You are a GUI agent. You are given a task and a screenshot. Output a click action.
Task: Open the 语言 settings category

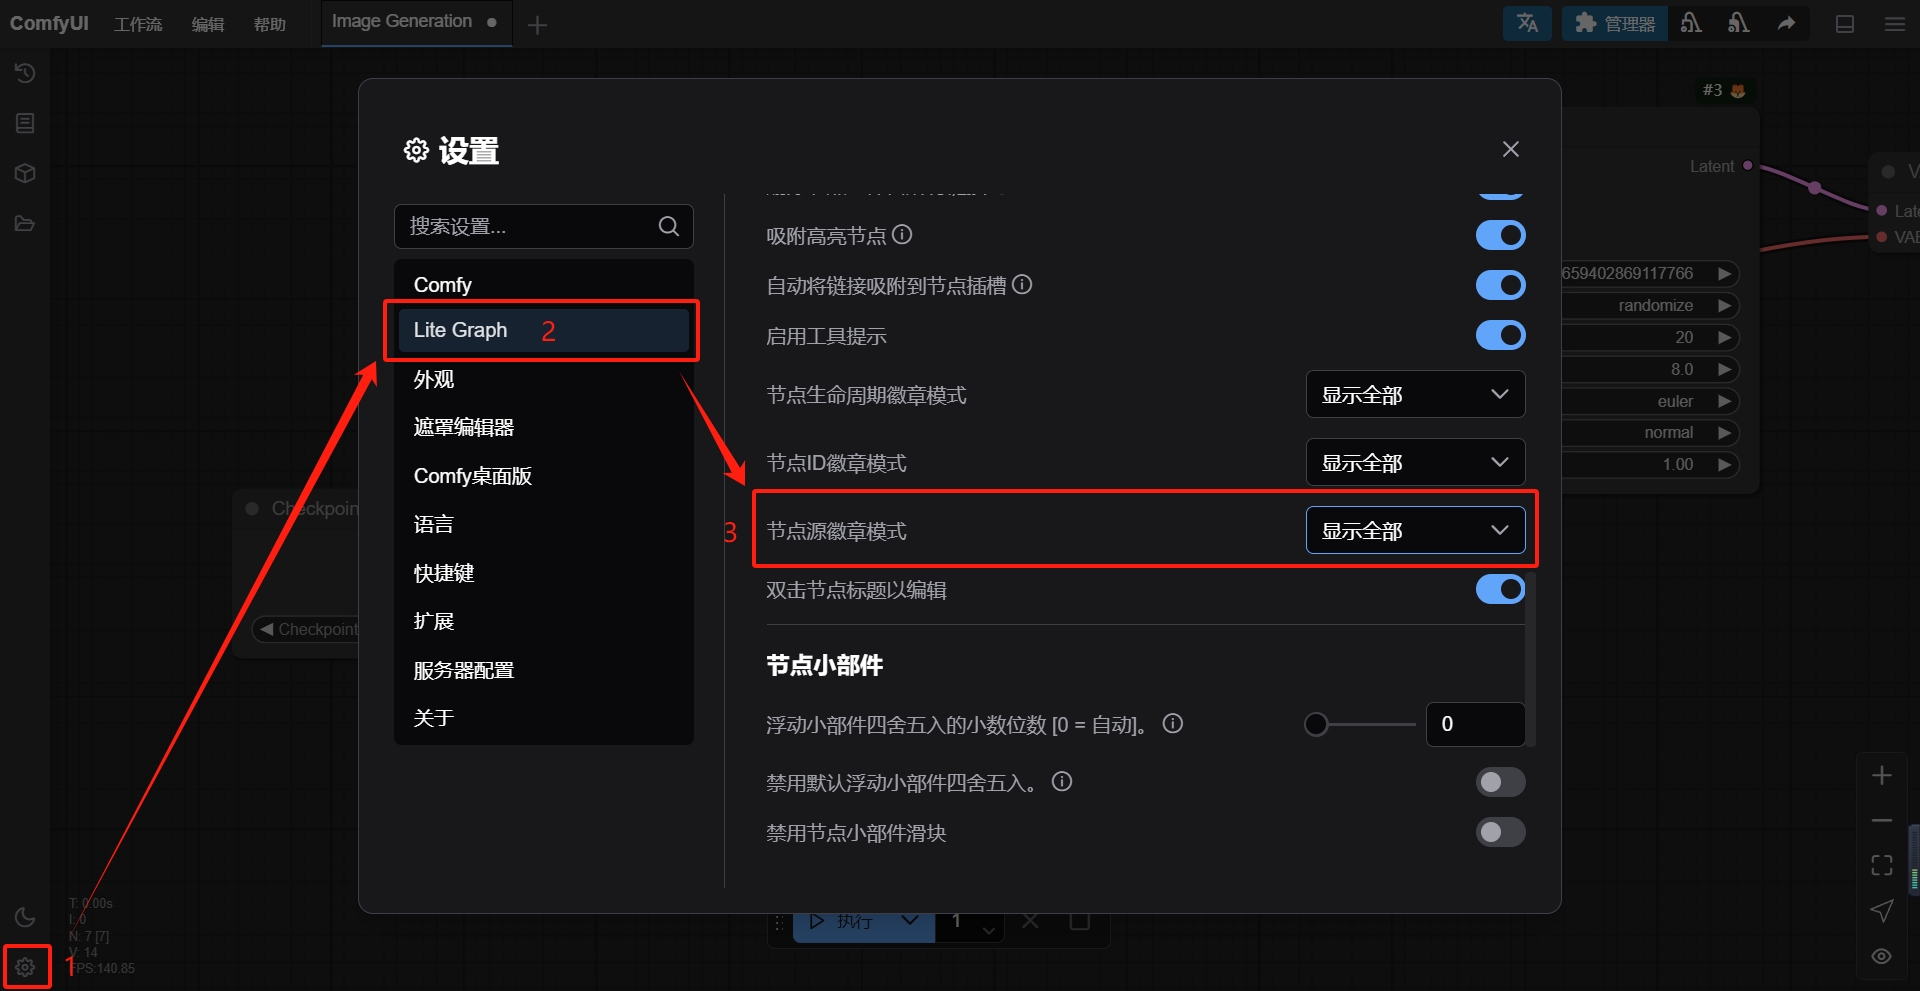coord(544,524)
